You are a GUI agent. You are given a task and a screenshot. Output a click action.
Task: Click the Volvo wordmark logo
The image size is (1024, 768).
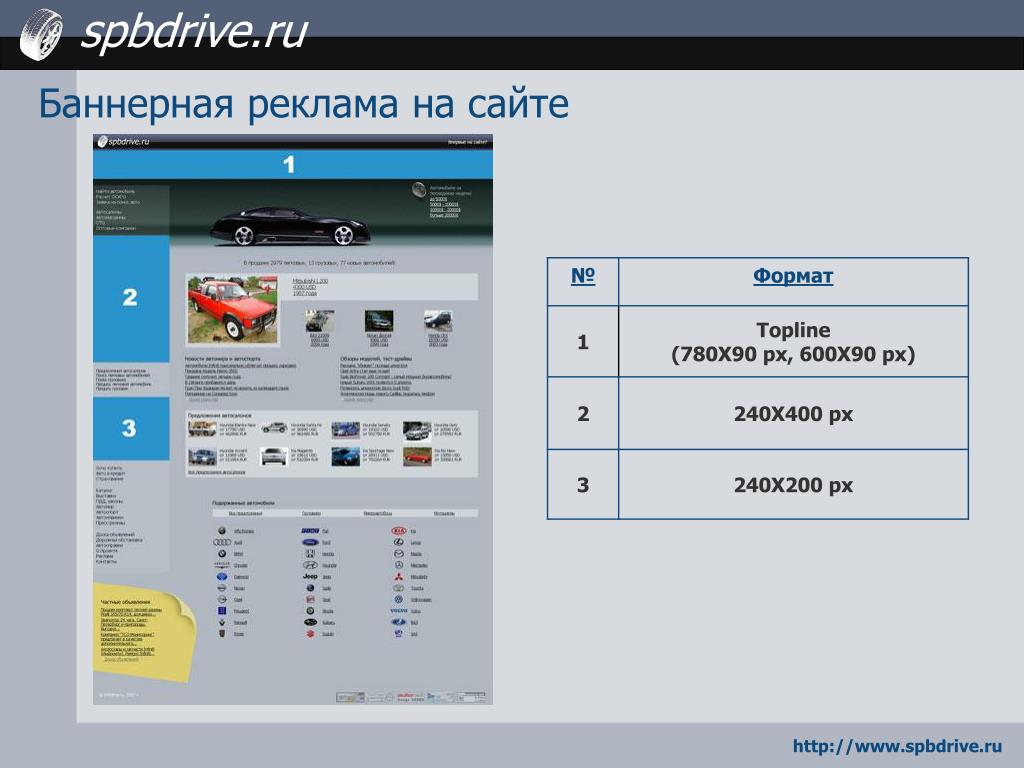398,611
